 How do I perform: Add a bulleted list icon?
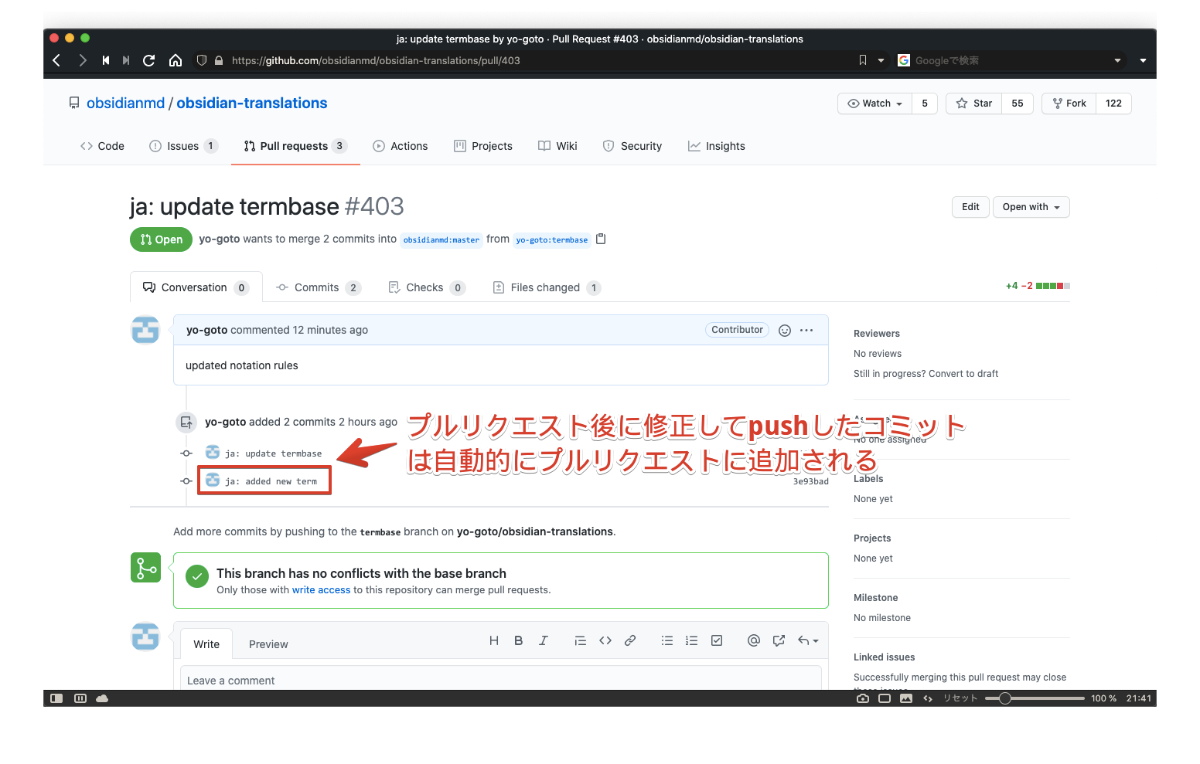(667, 641)
